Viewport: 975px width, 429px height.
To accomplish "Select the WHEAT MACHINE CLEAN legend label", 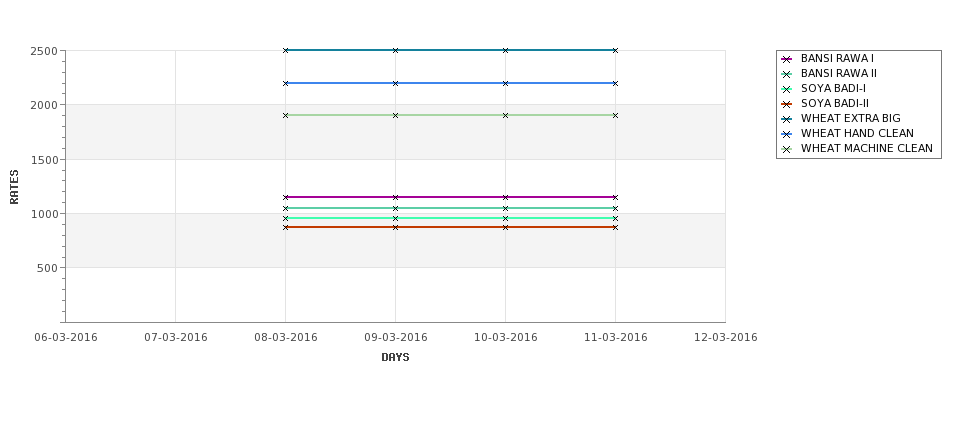I will (x=866, y=149).
